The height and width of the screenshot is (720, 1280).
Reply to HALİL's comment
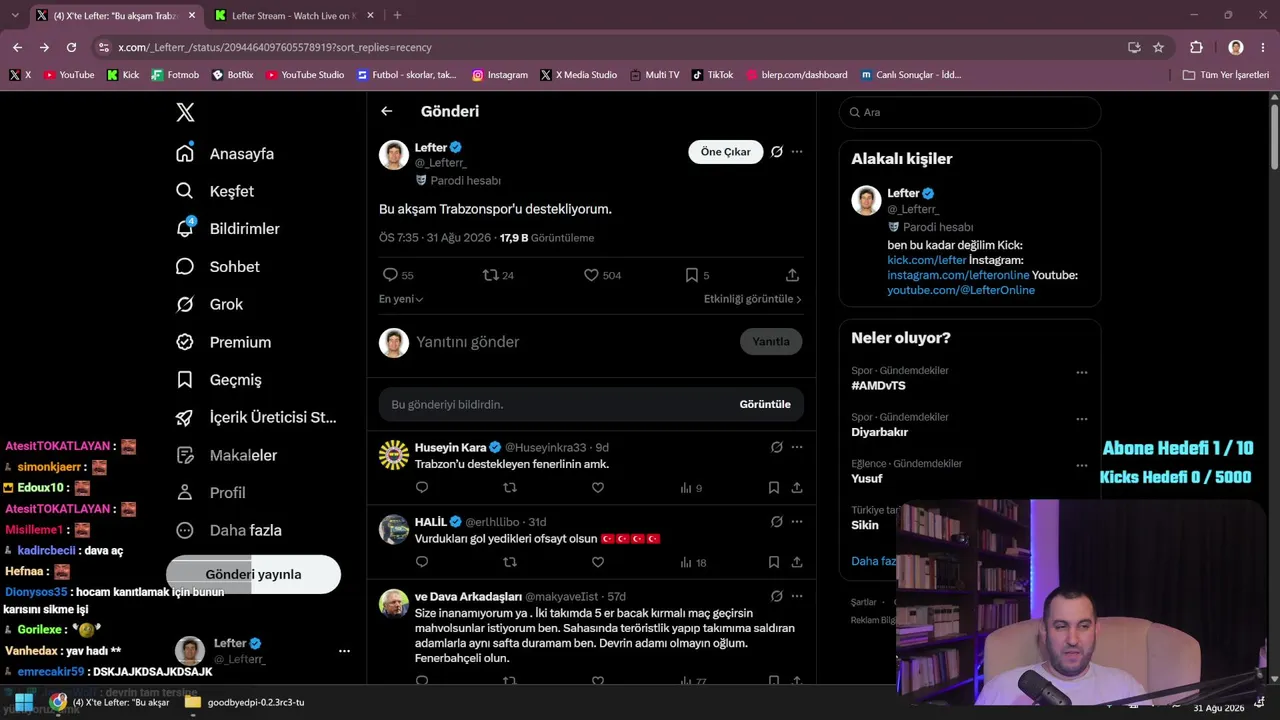coord(422,562)
